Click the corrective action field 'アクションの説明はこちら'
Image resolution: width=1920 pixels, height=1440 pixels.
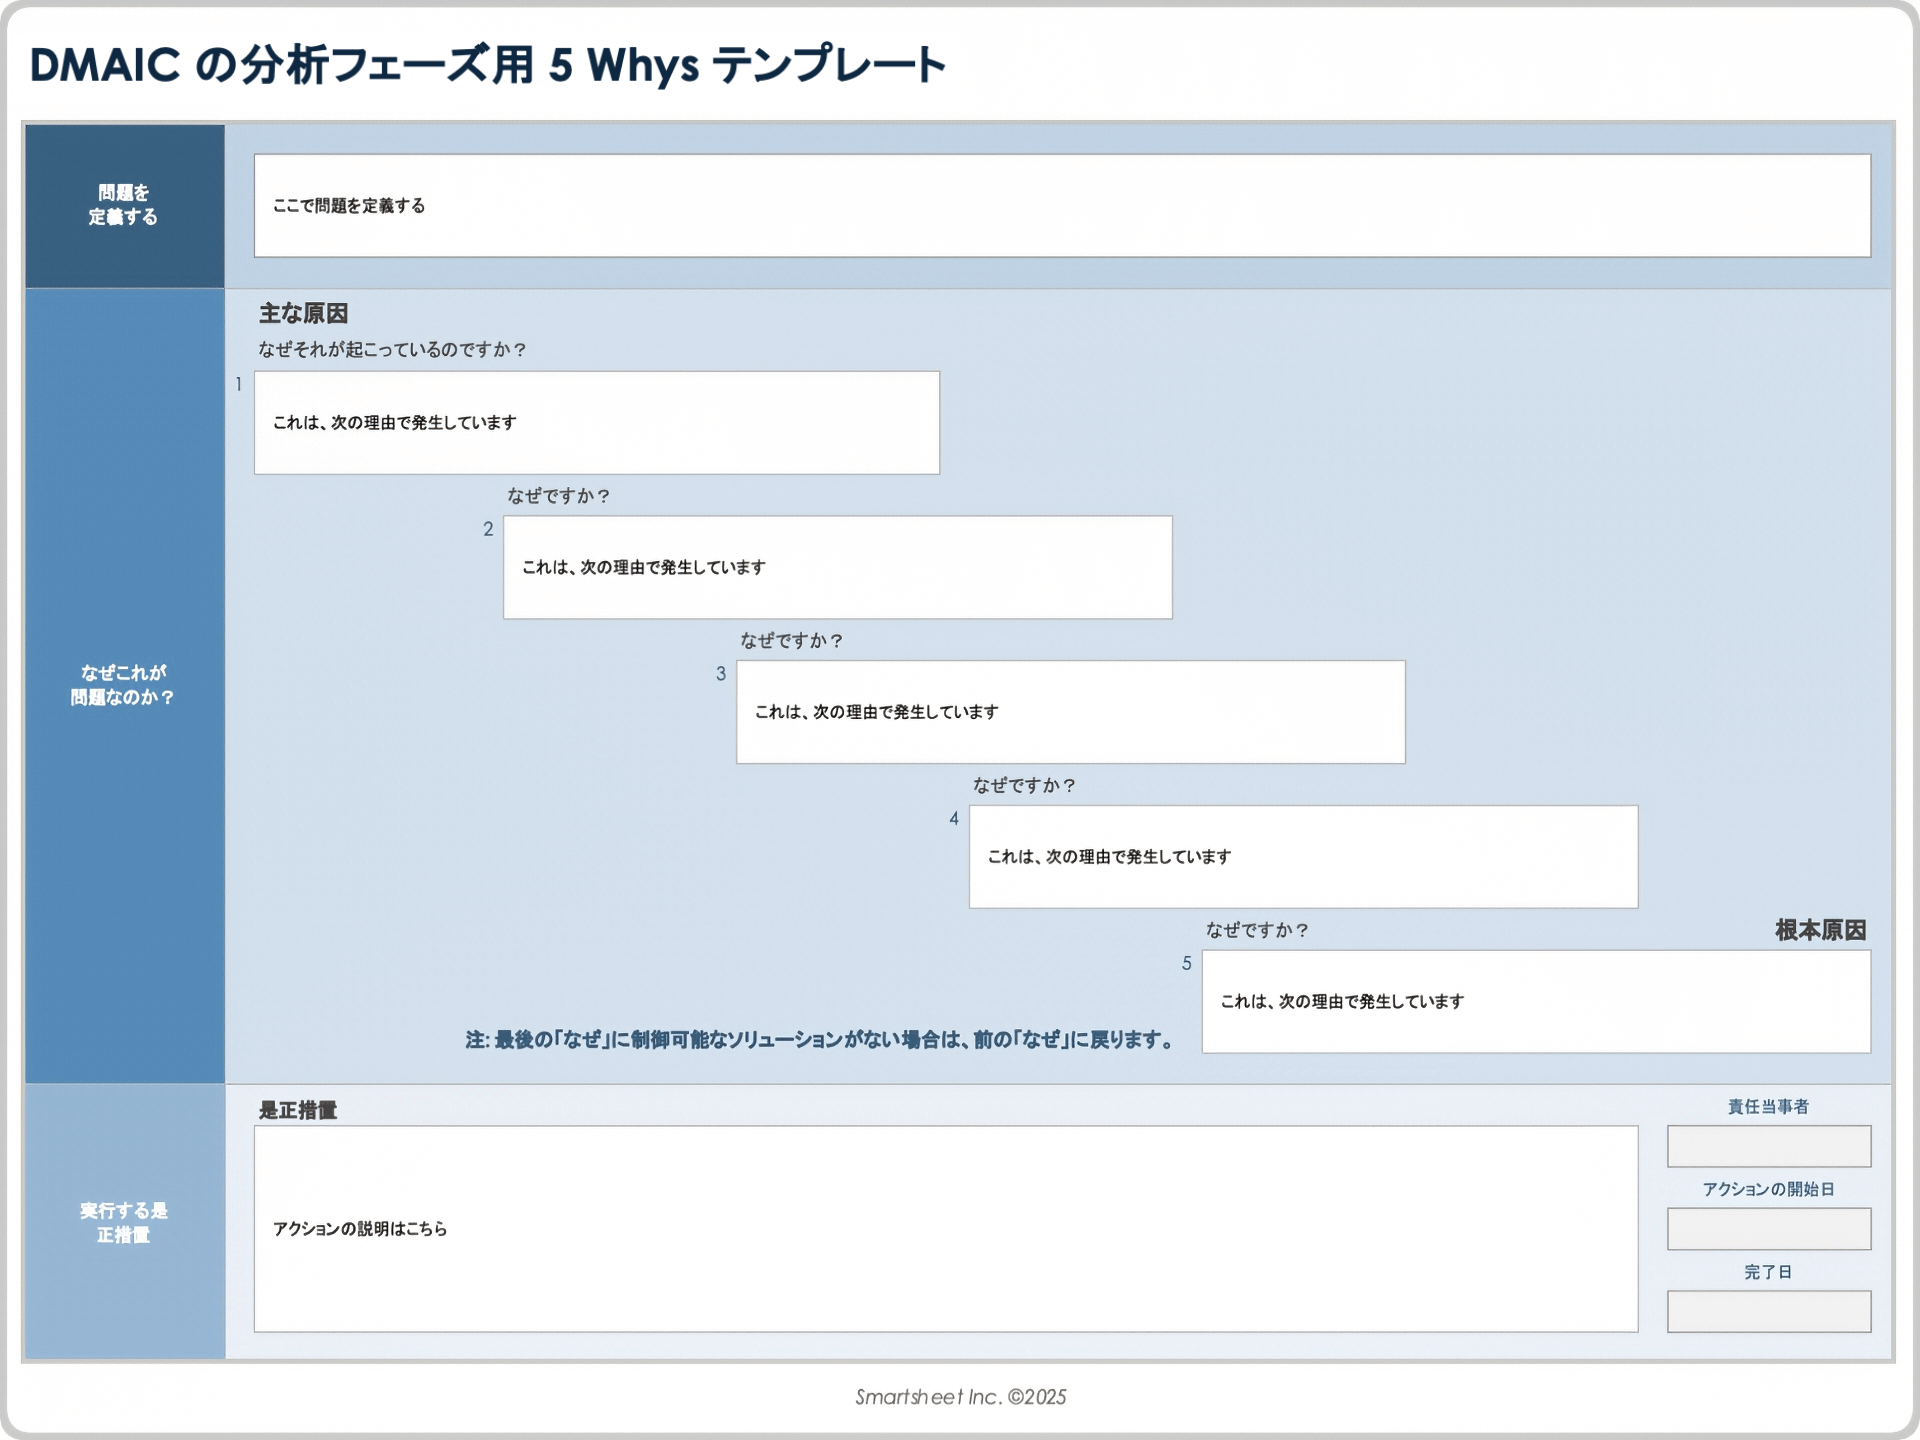(946, 1229)
